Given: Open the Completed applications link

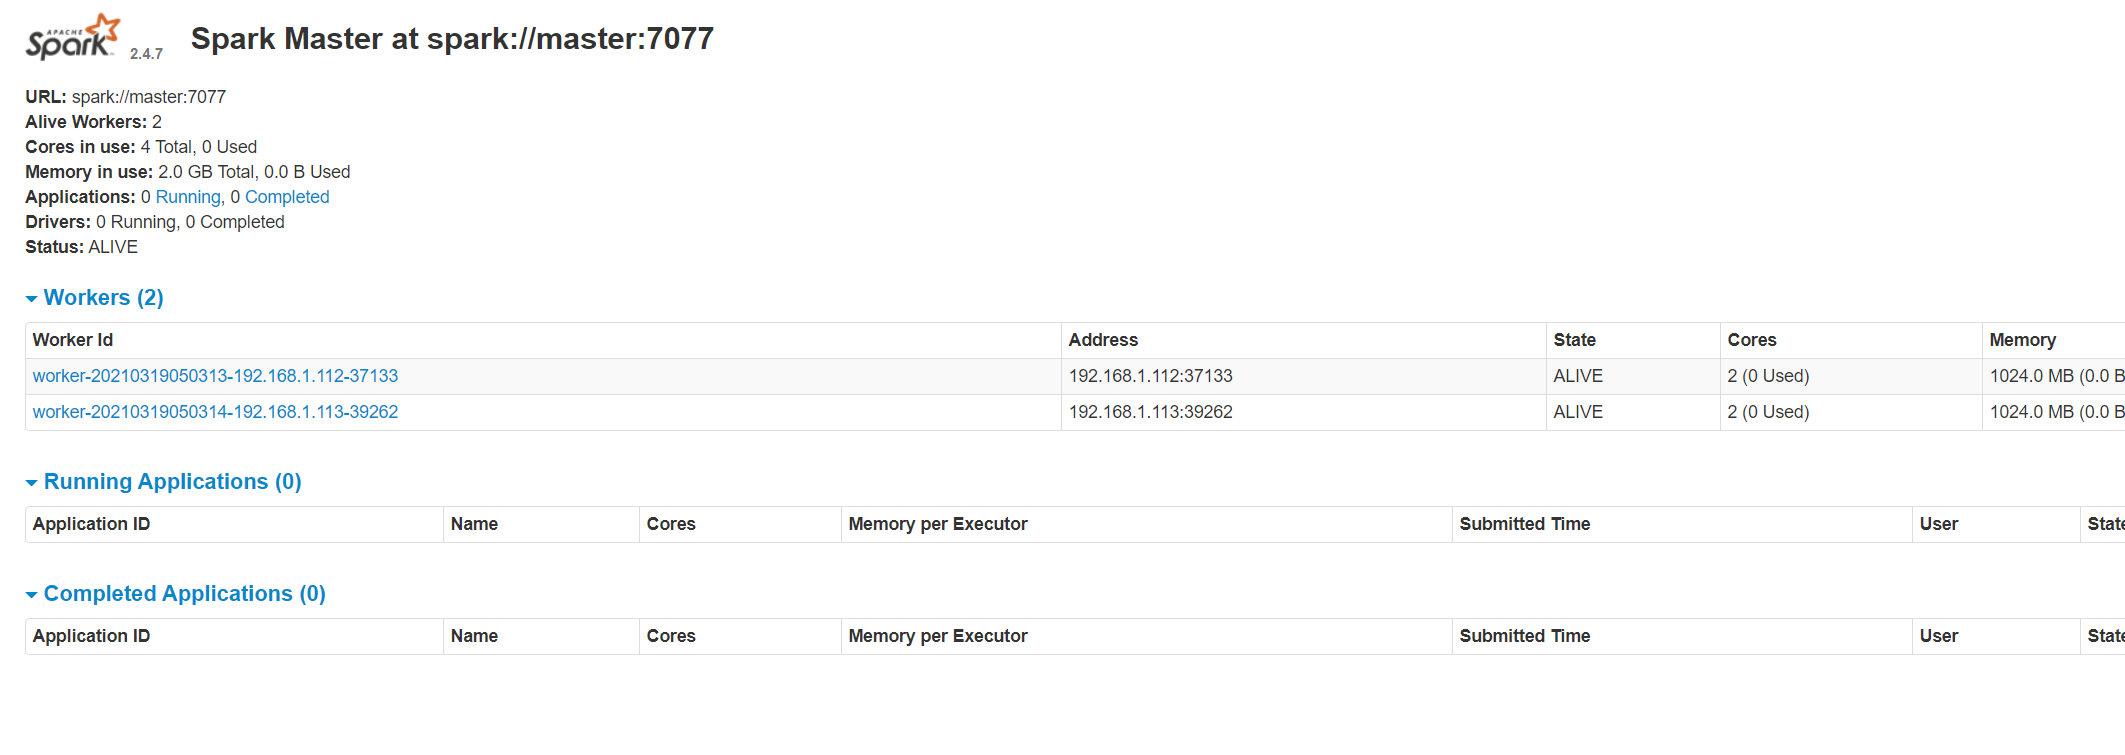Looking at the screenshot, I should click(287, 196).
